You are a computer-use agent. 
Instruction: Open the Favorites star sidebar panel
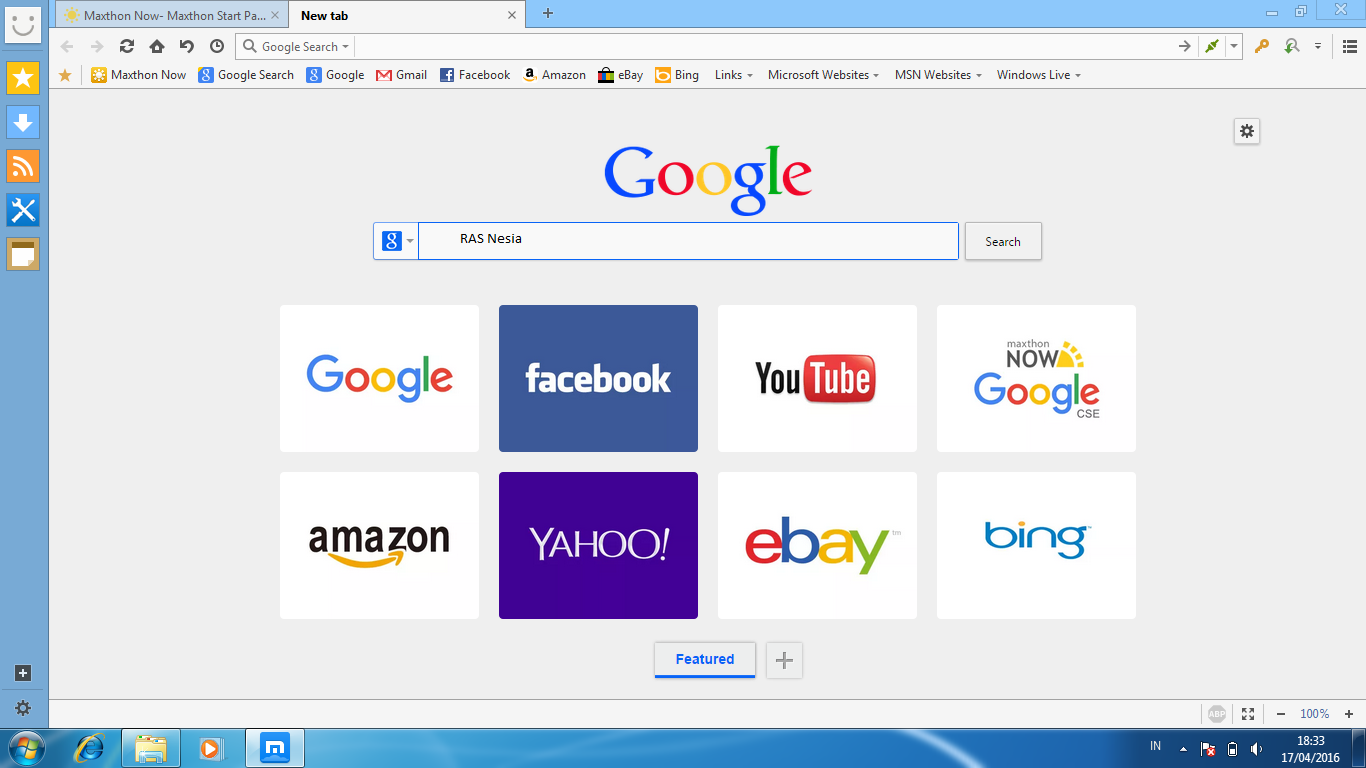(x=23, y=78)
